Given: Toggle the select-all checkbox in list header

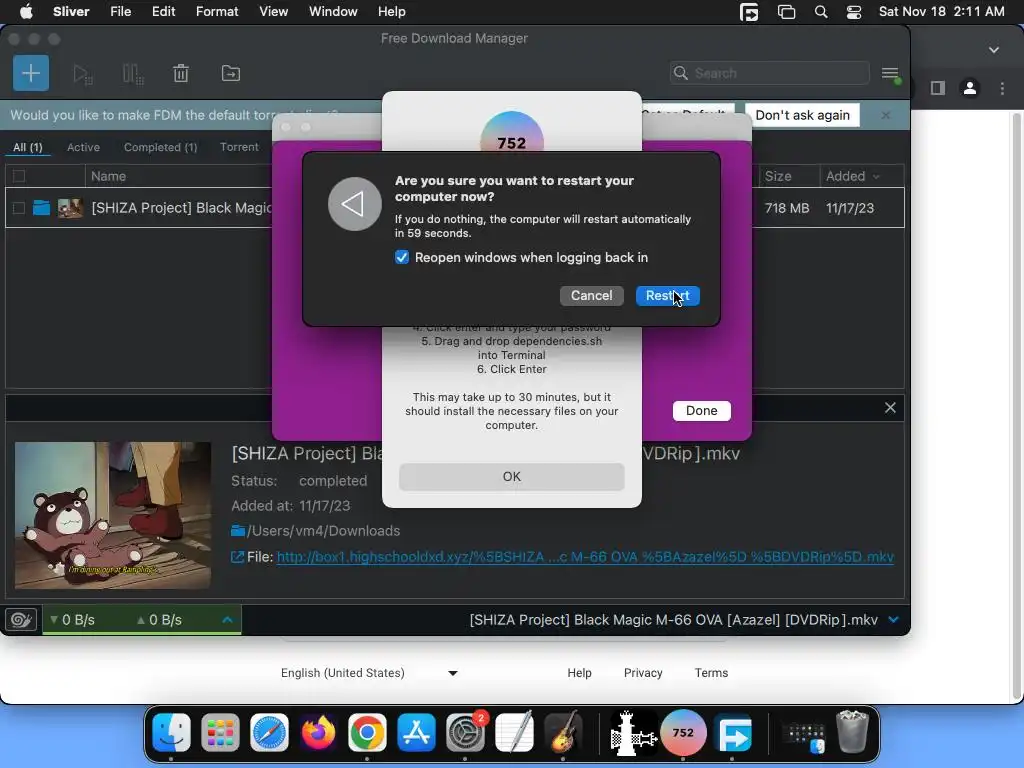Looking at the screenshot, I should (19, 176).
